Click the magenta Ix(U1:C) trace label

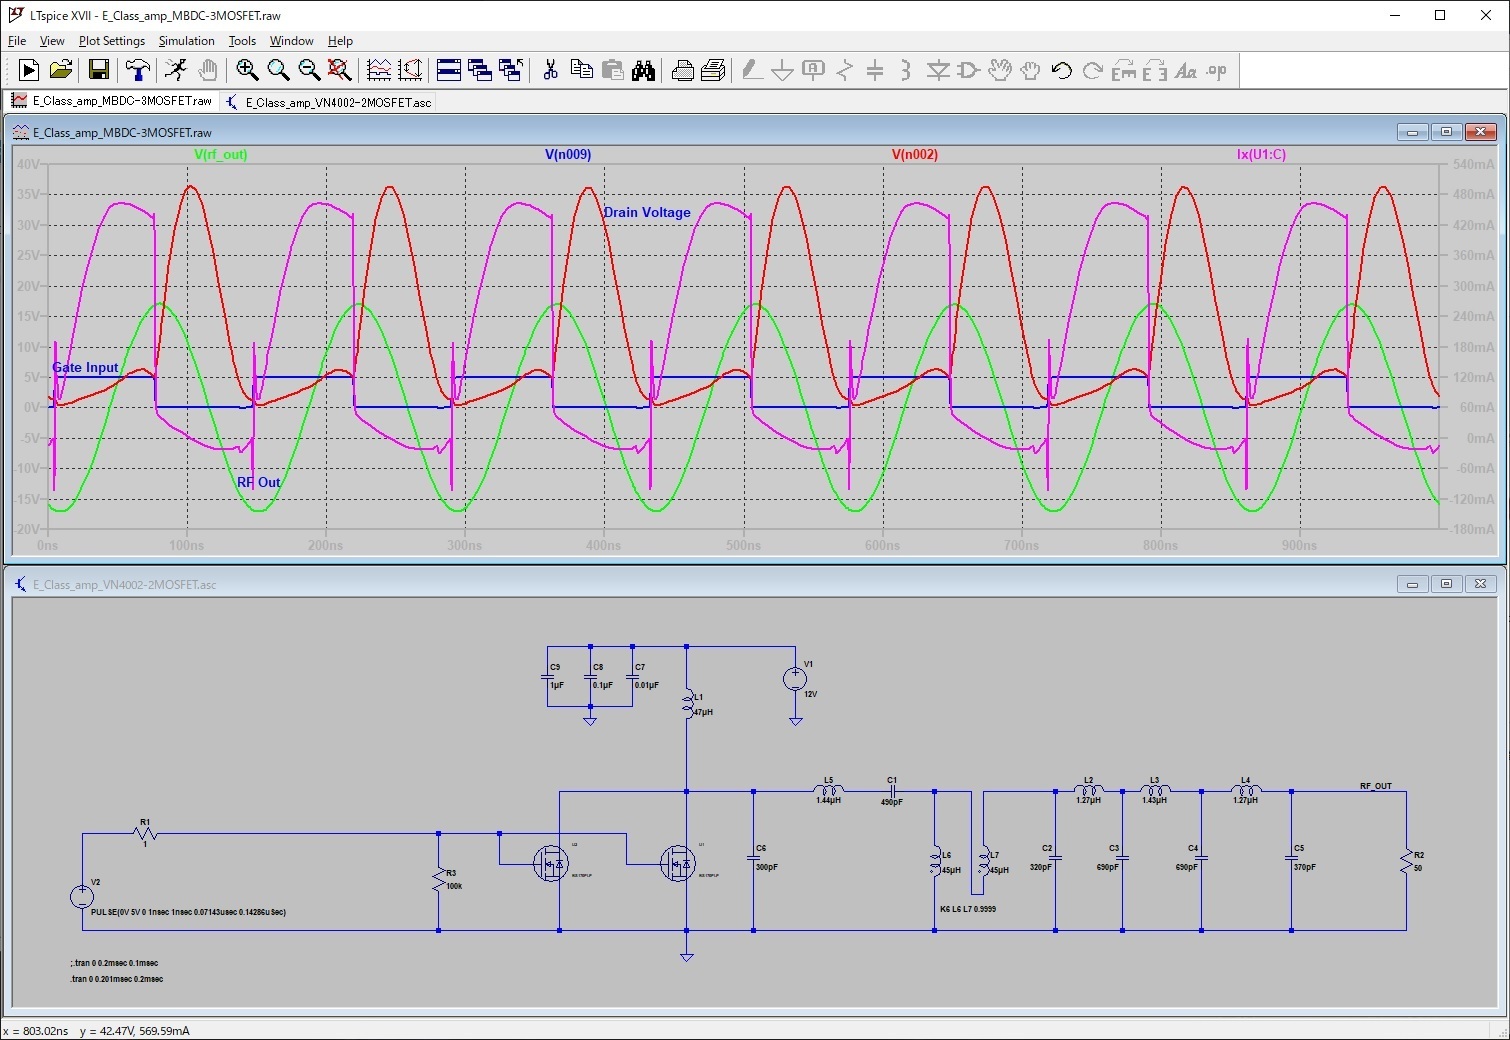1261,155
